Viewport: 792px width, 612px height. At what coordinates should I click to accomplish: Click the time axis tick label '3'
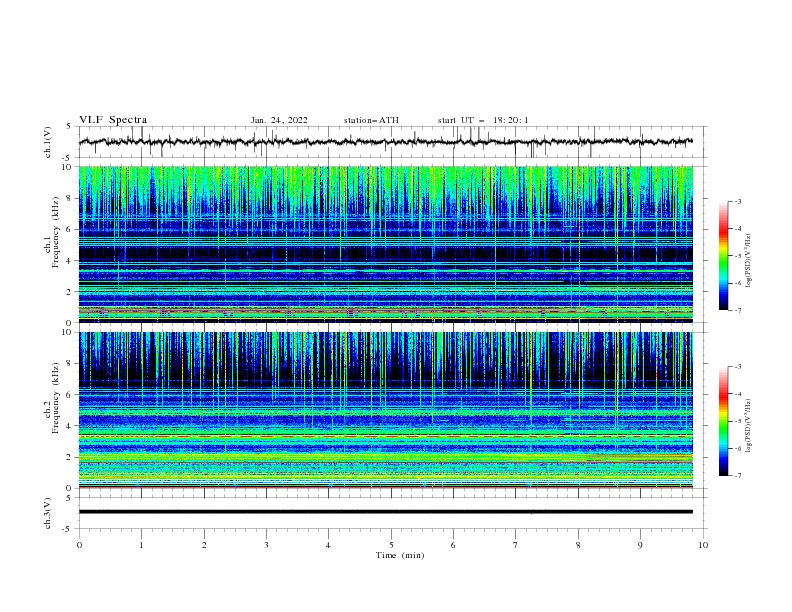pyautogui.click(x=266, y=545)
